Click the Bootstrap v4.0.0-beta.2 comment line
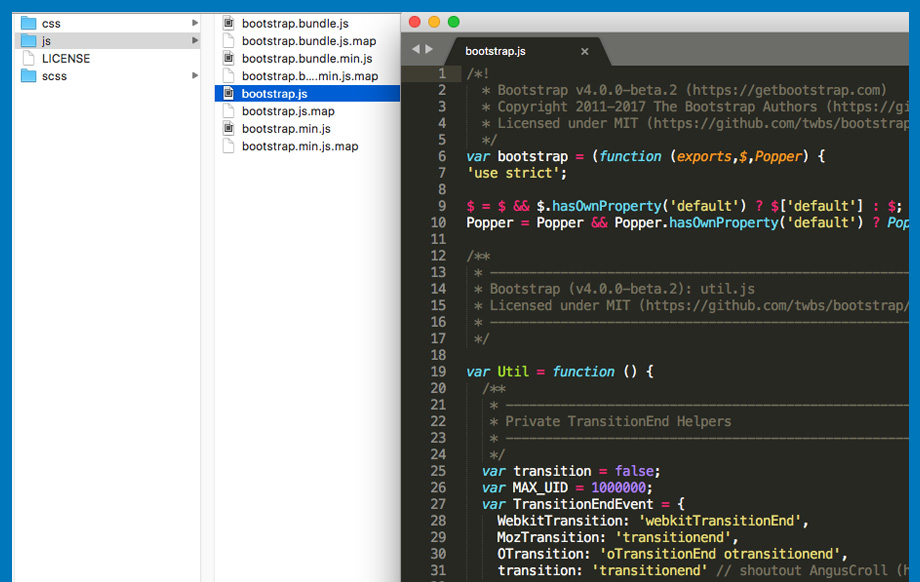The image size is (920, 582). pos(684,90)
